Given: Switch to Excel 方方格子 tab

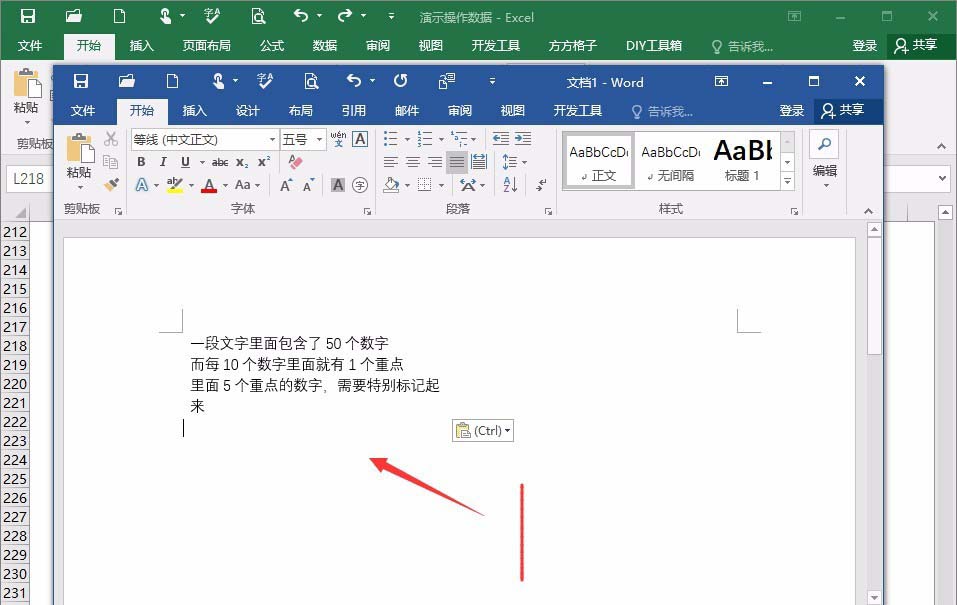Looking at the screenshot, I should pos(572,45).
